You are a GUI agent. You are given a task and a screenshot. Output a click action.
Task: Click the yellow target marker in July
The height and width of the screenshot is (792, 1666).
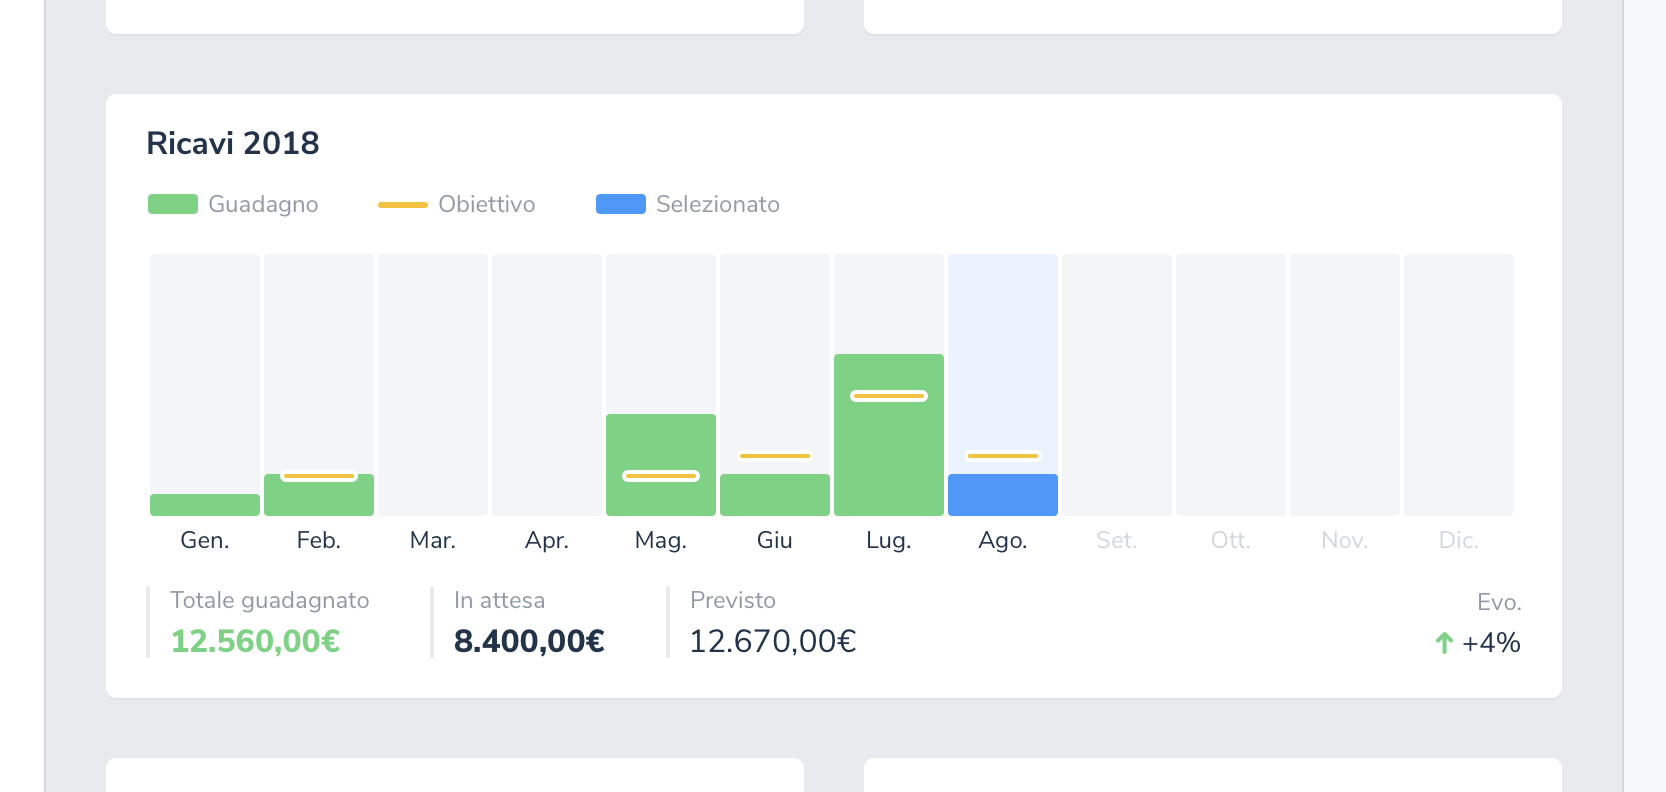click(x=888, y=396)
